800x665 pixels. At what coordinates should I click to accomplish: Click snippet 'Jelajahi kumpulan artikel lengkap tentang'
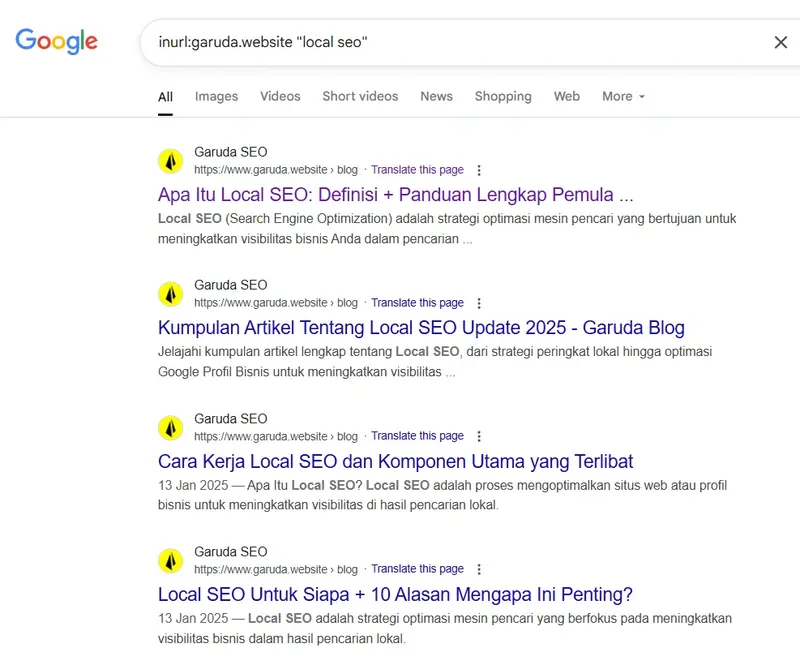pos(435,362)
